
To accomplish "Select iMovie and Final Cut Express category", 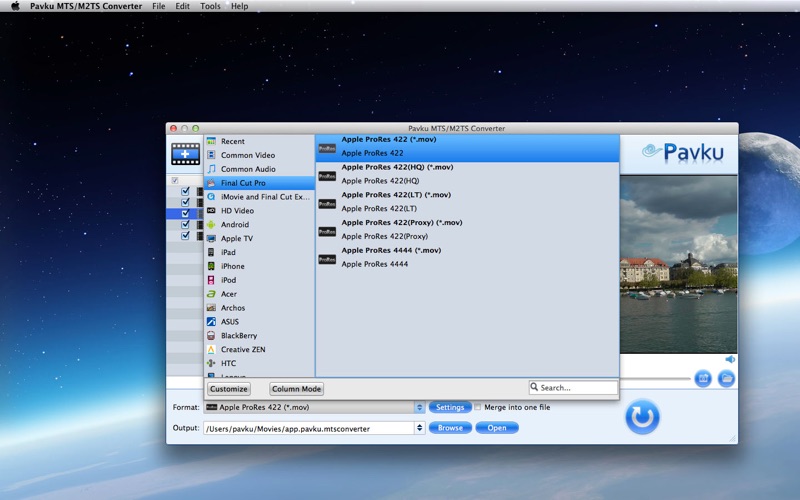I will (259, 196).
